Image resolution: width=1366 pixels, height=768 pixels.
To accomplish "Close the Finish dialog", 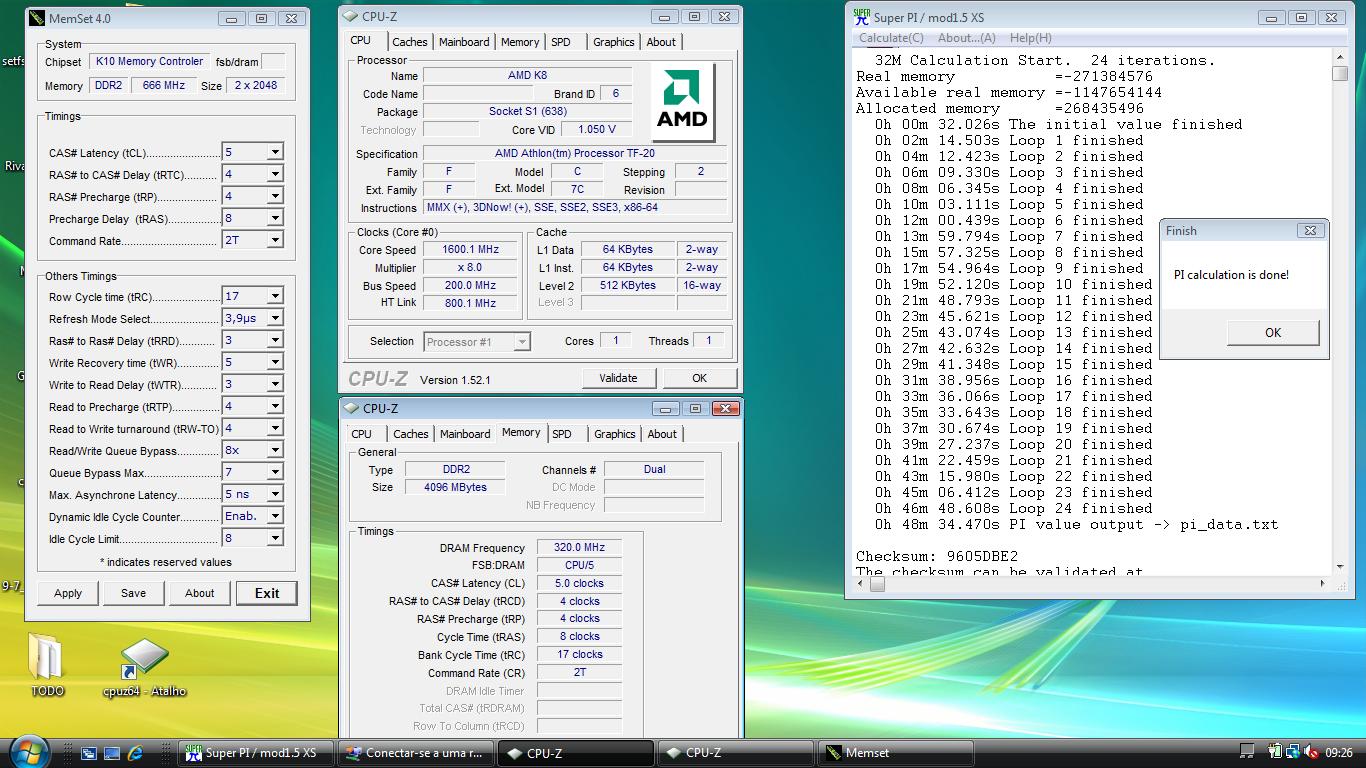I will [1310, 230].
